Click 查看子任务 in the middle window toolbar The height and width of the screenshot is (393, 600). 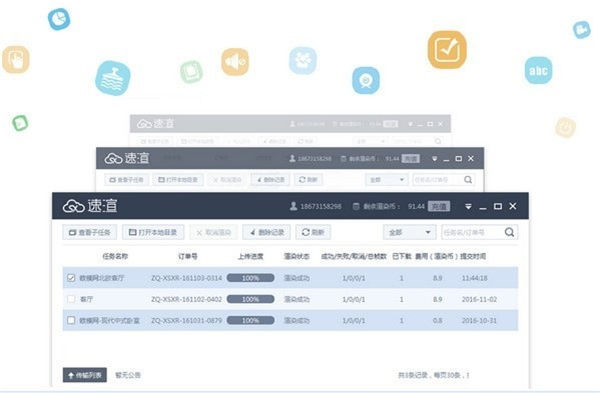[126, 179]
